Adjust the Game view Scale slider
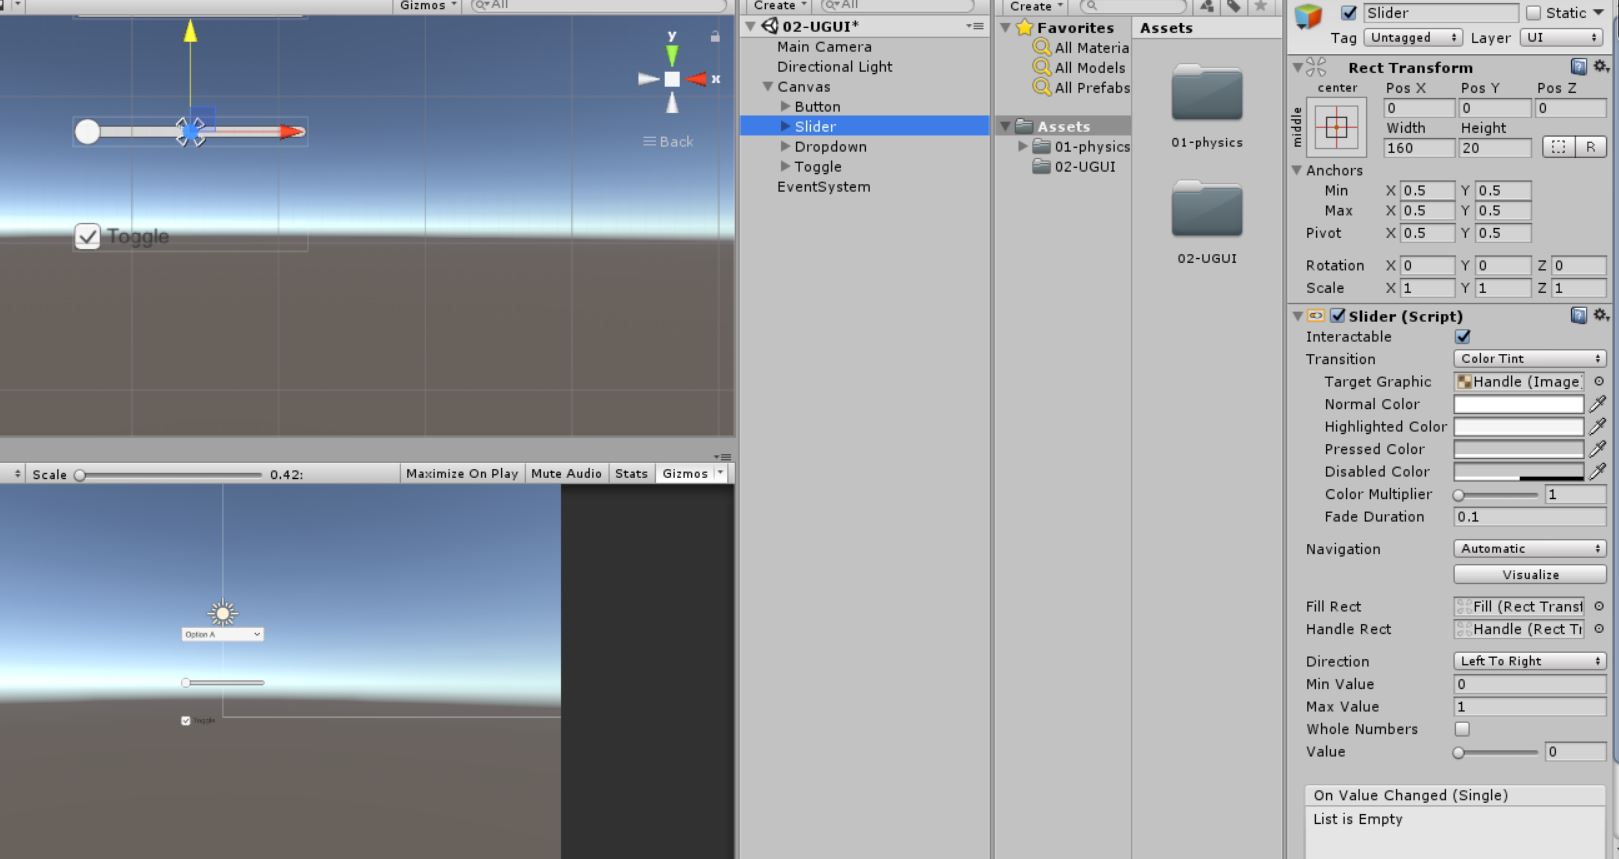The height and width of the screenshot is (859, 1619). pyautogui.click(x=170, y=475)
